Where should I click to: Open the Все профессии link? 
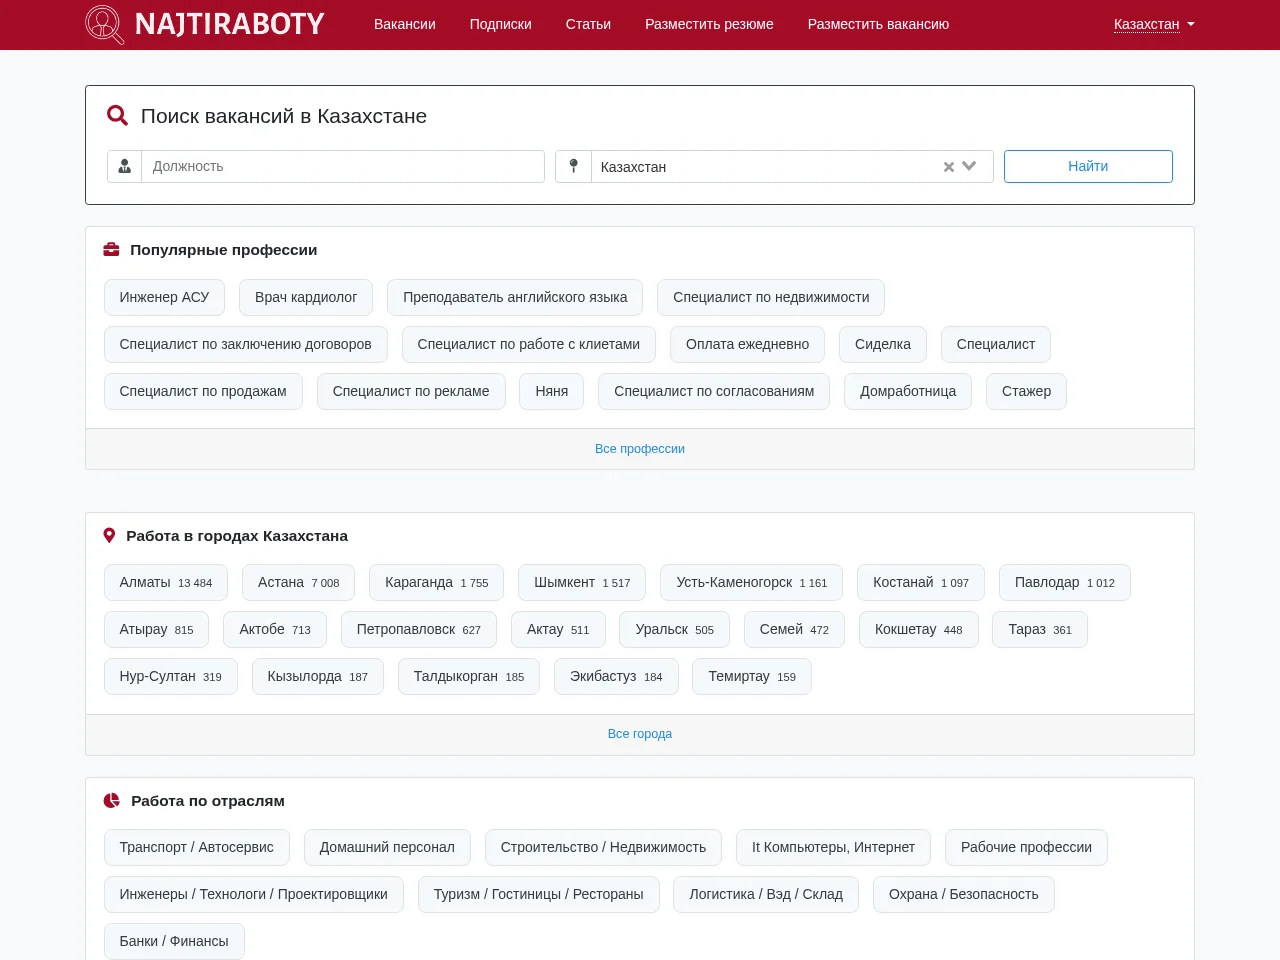tap(640, 449)
